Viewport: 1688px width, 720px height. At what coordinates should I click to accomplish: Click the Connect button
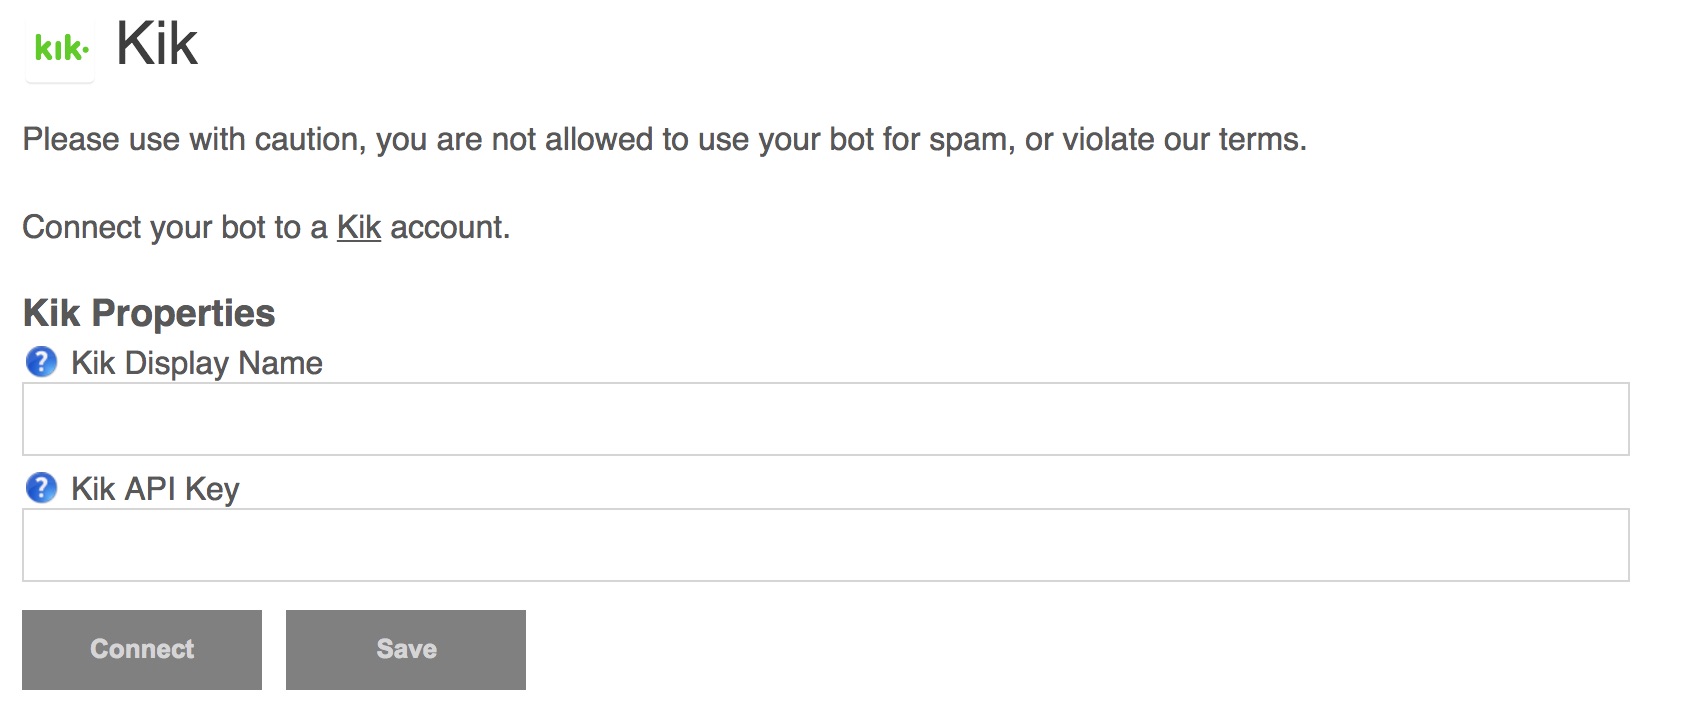(142, 650)
